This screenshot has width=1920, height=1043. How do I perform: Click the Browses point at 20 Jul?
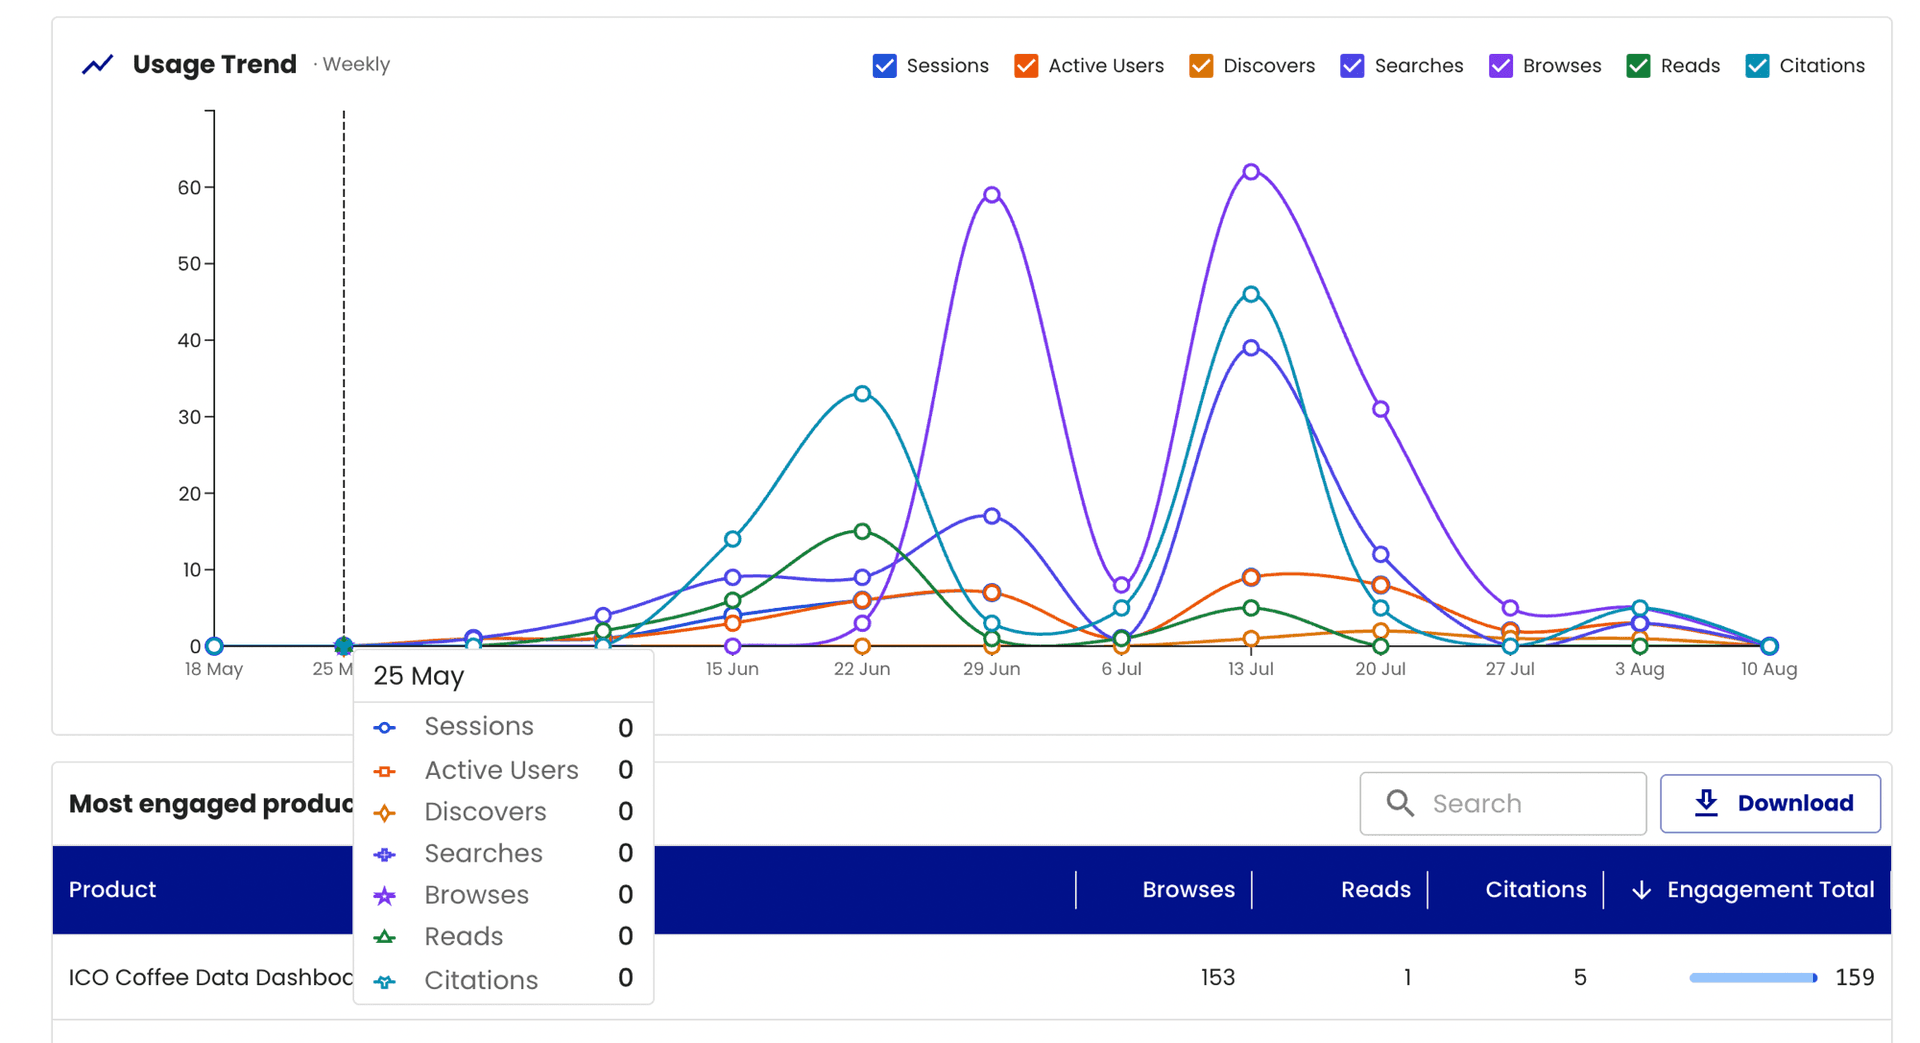[1380, 409]
